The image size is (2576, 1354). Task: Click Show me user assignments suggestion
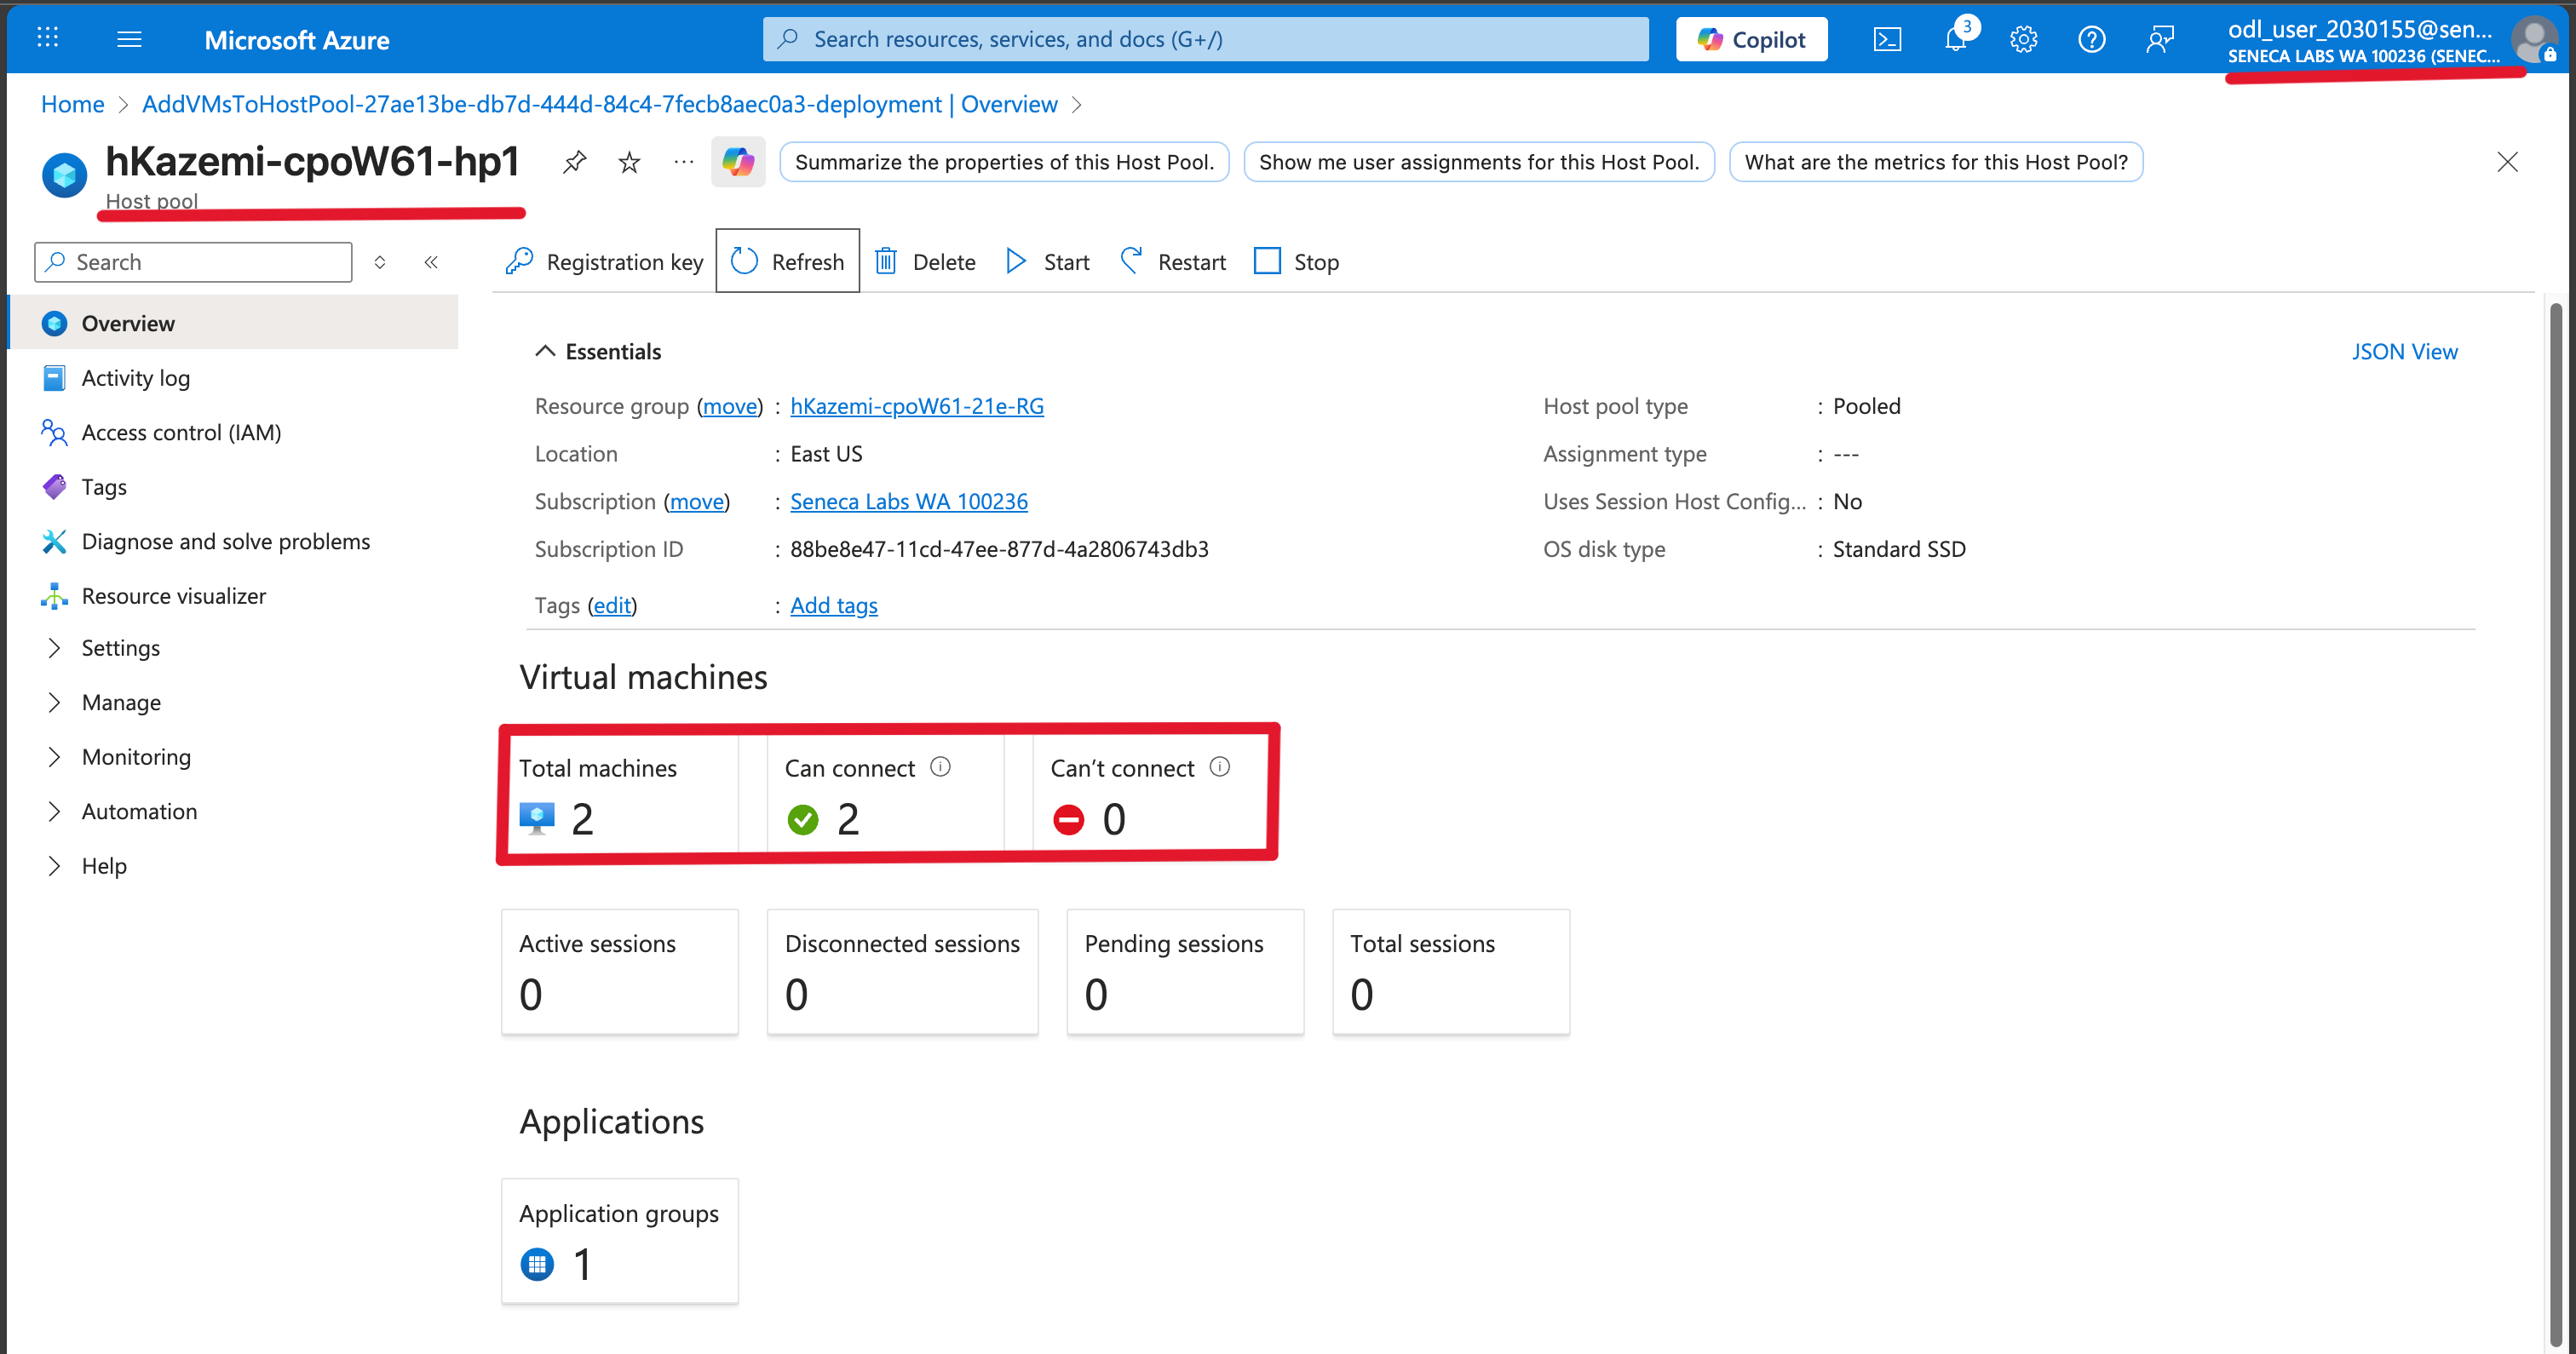click(x=1479, y=162)
